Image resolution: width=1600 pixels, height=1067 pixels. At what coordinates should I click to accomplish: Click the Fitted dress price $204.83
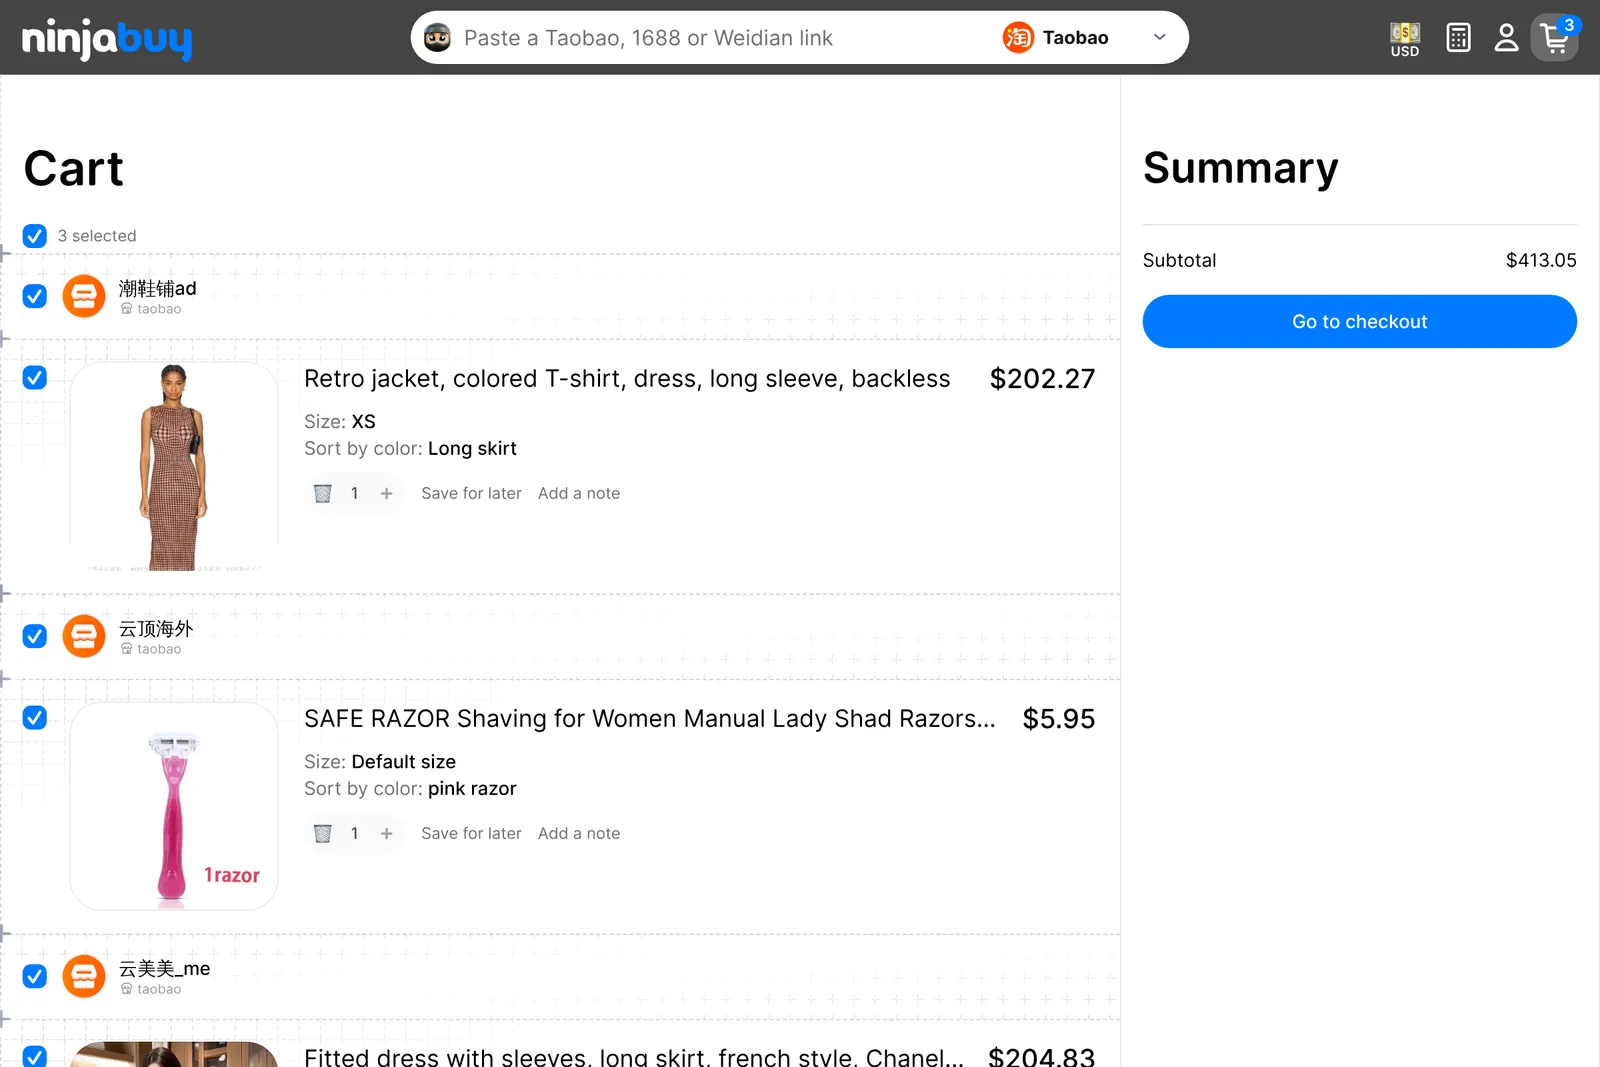1042,1056
